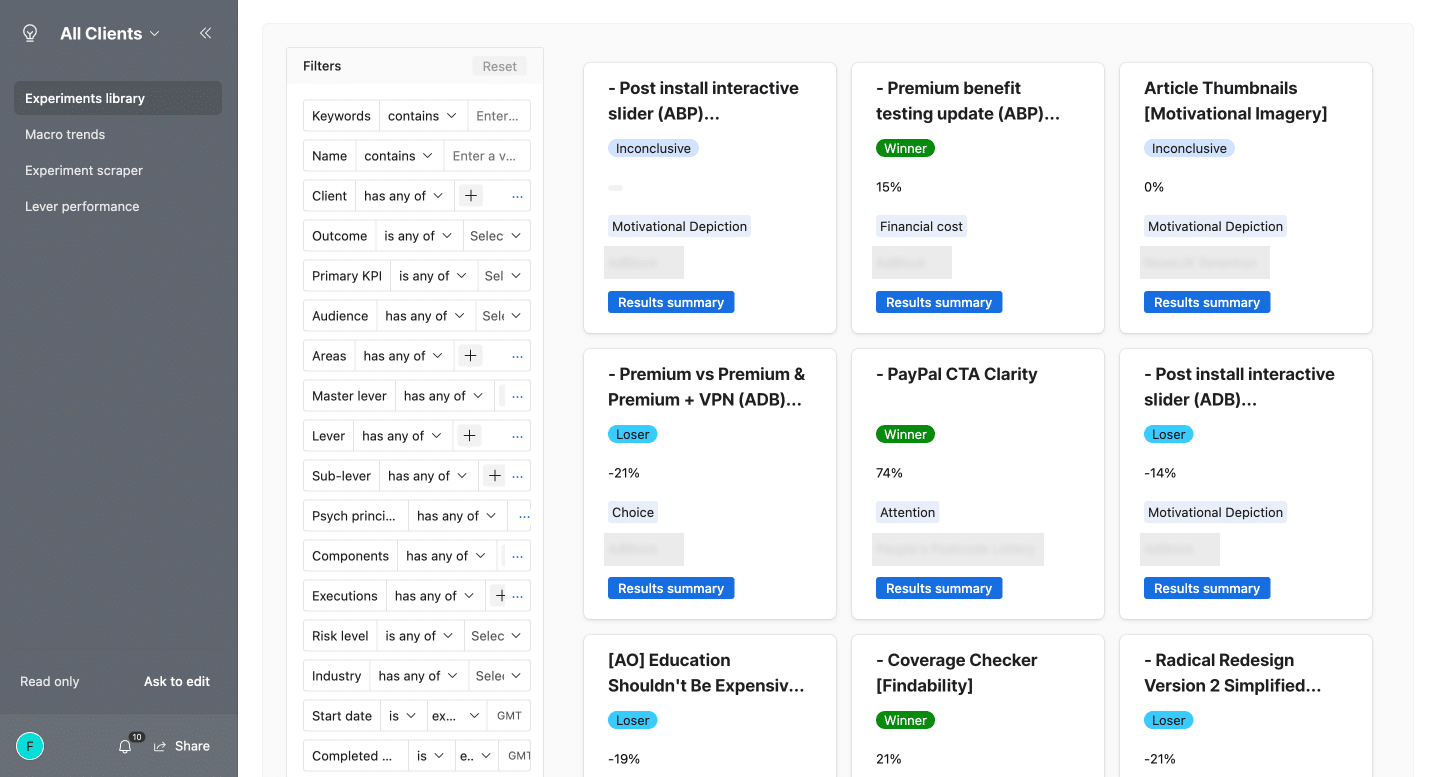Click the plus icon in Areas filter
The width and height of the screenshot is (1435, 777).
point(470,356)
